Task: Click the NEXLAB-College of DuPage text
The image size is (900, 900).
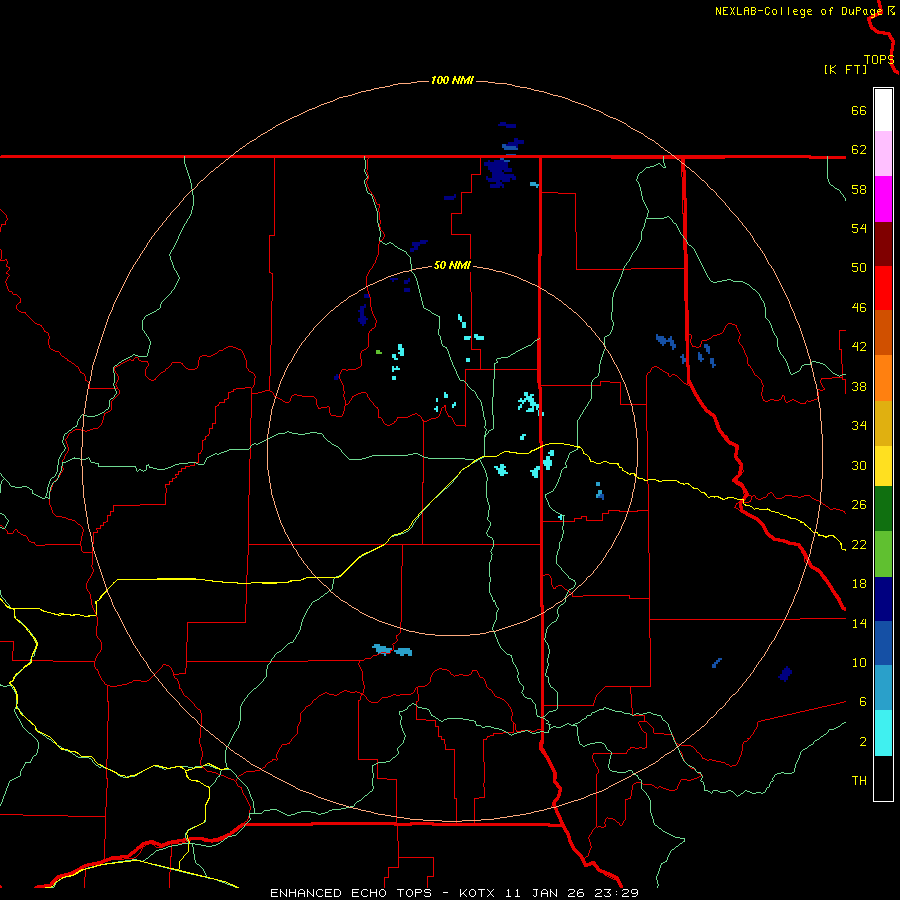Action: [799, 11]
